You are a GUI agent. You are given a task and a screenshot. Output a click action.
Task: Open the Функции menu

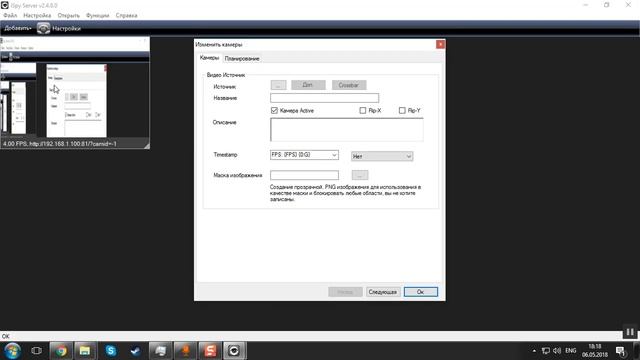[98, 16]
